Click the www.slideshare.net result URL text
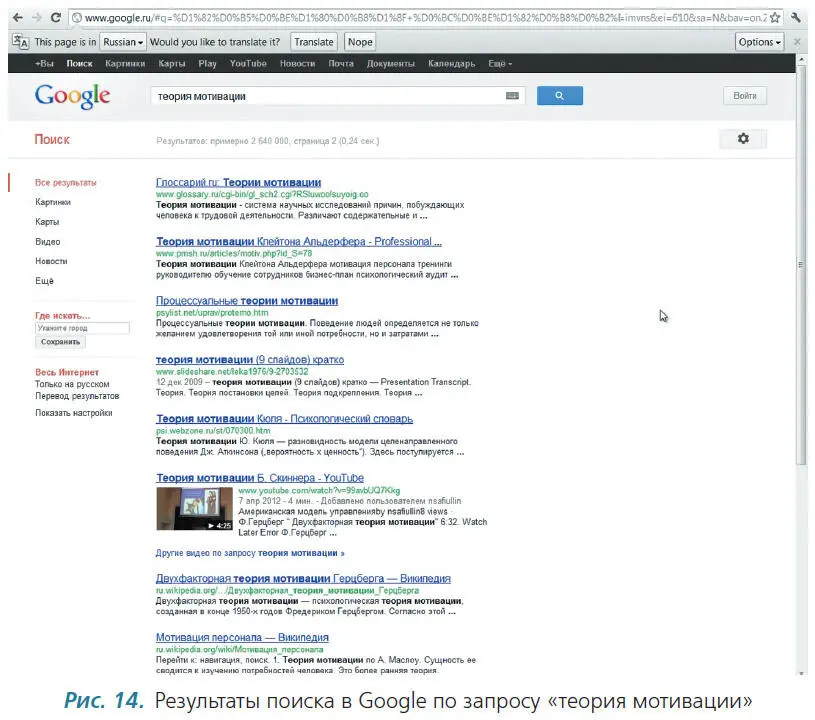815x720 pixels. (x=232, y=372)
